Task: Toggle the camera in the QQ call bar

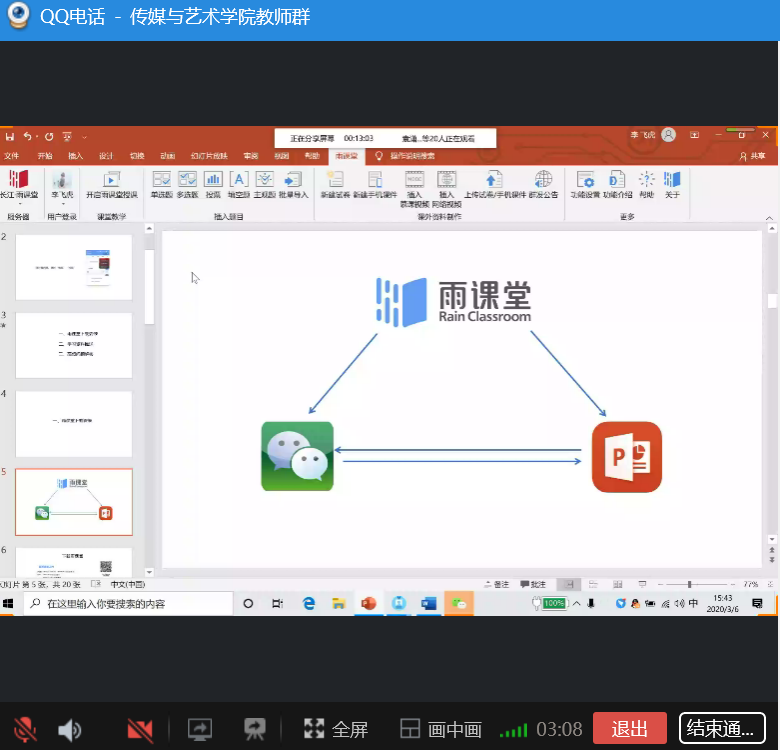Action: point(140,730)
